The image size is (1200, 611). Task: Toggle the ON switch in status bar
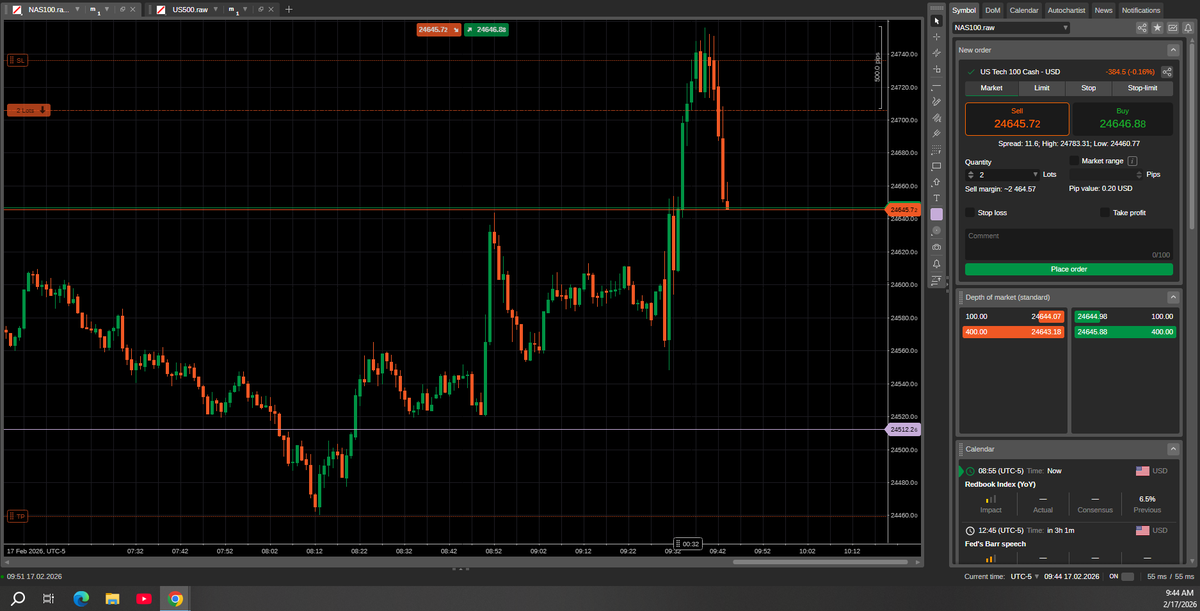(x=1128, y=577)
